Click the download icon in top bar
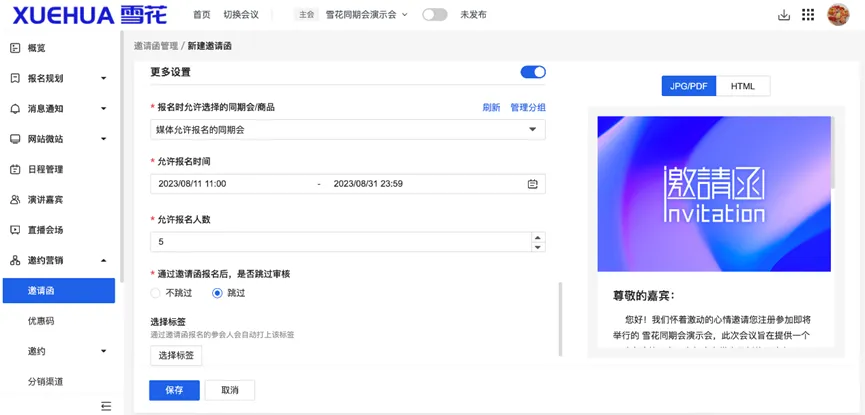The height and width of the screenshot is (415, 865). pos(783,15)
